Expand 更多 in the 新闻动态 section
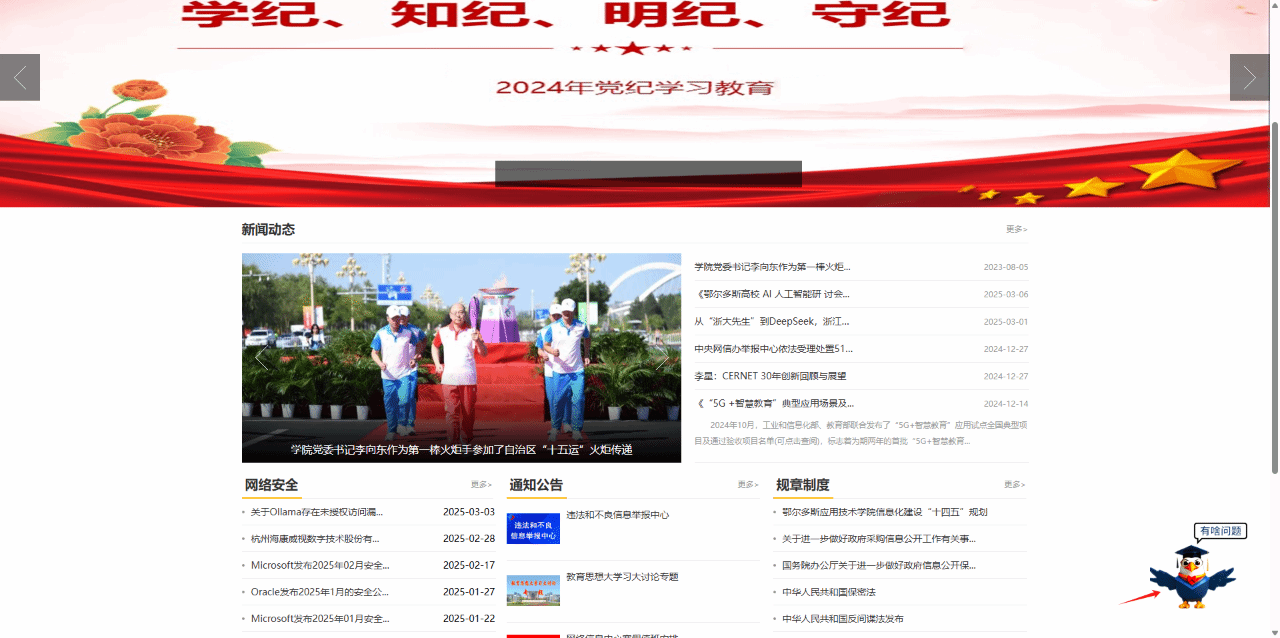 pyautogui.click(x=1016, y=230)
